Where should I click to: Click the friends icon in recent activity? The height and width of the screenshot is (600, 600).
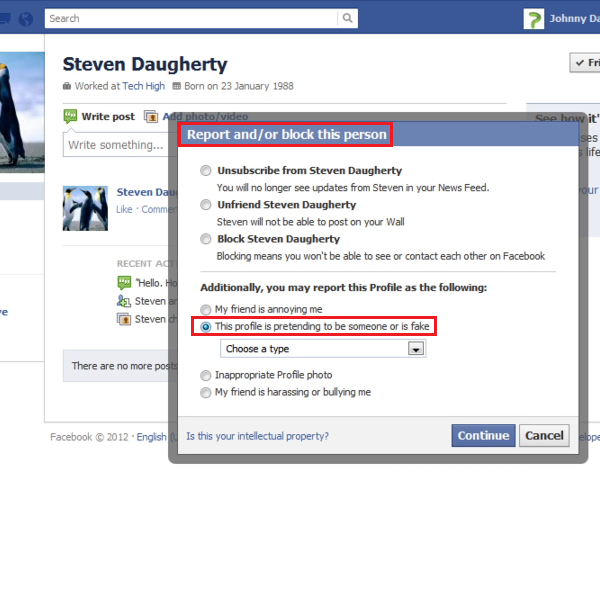tap(124, 301)
